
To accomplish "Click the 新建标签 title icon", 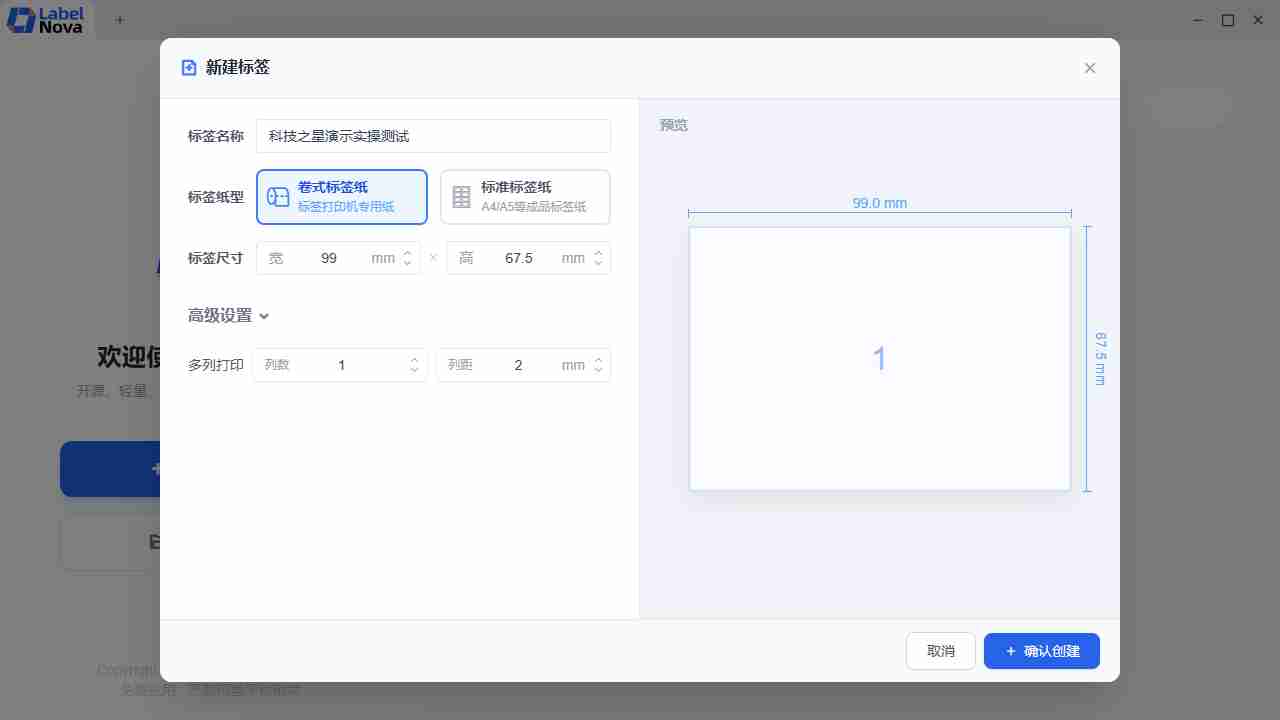I will [189, 68].
